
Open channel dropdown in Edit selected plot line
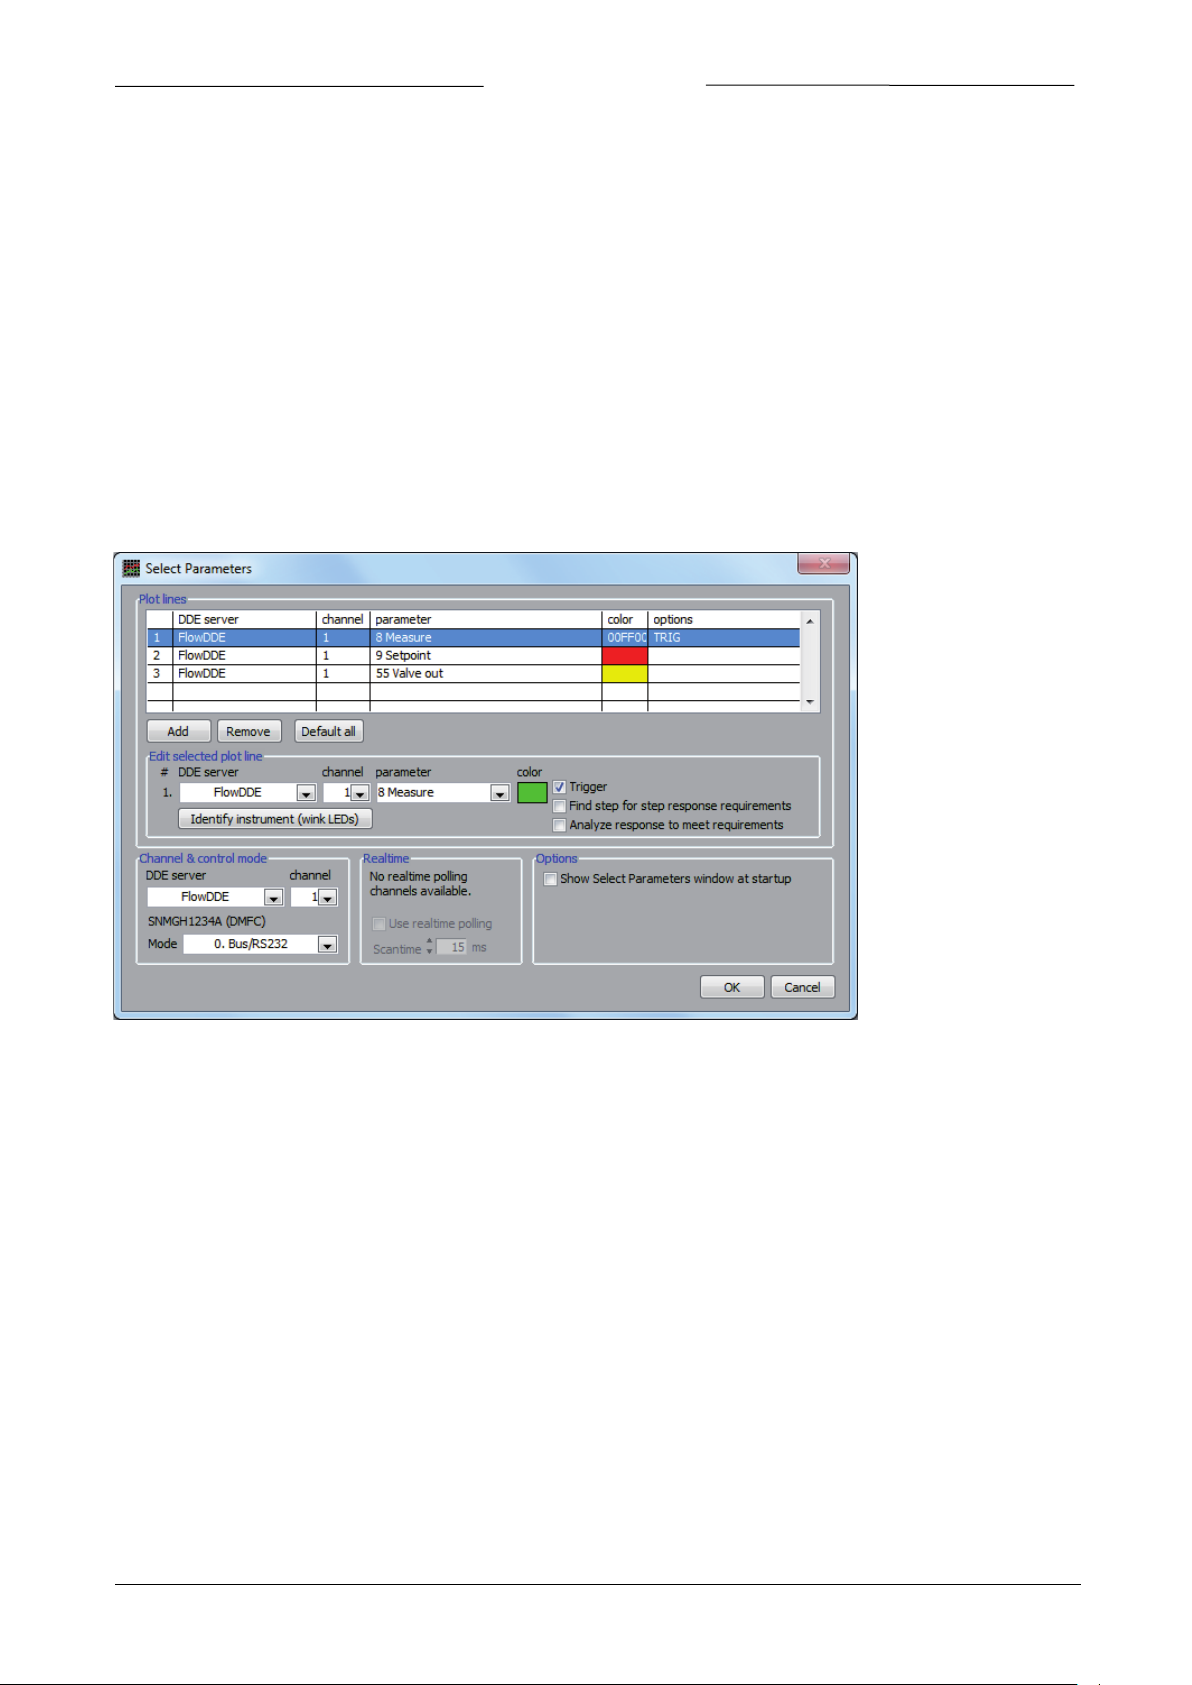coord(360,793)
